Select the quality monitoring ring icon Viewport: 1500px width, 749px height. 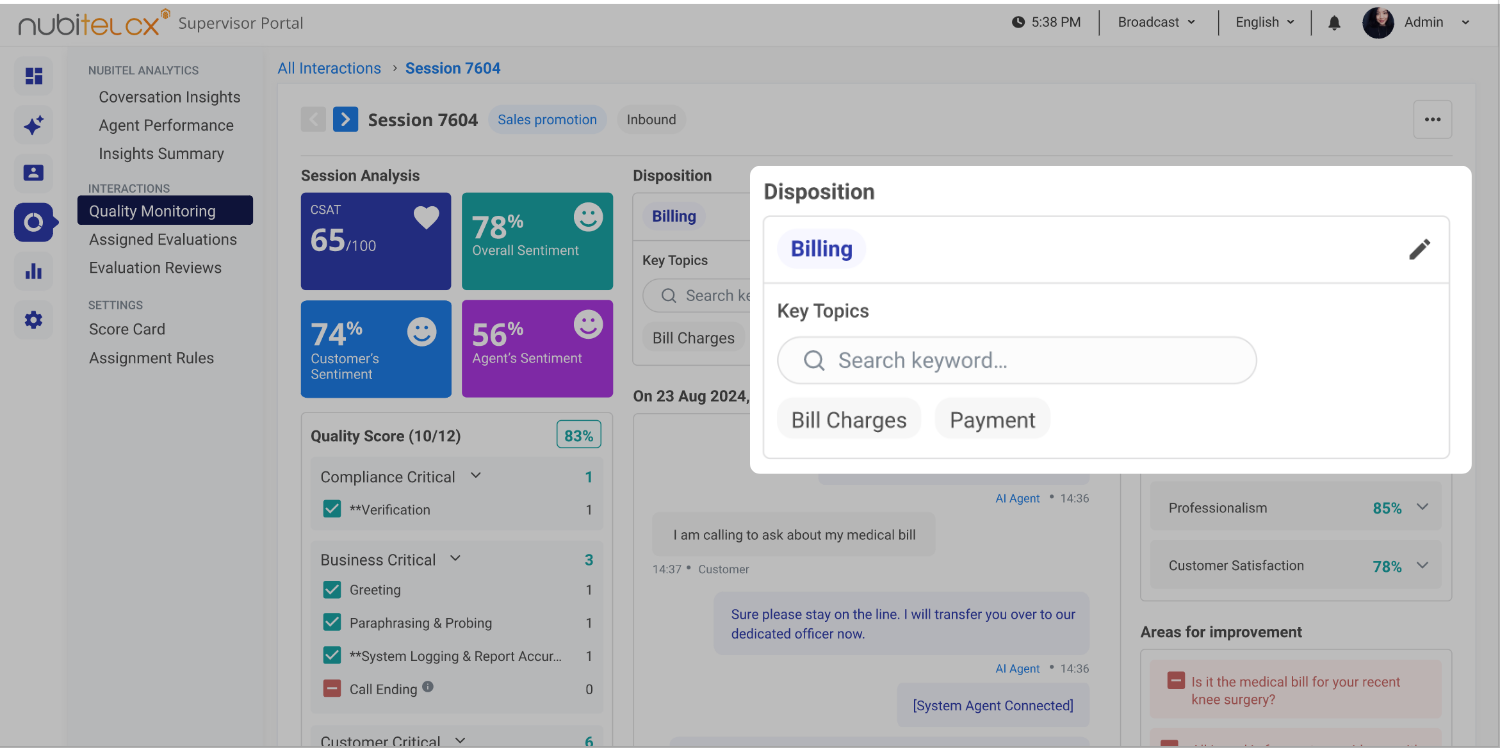pos(34,222)
